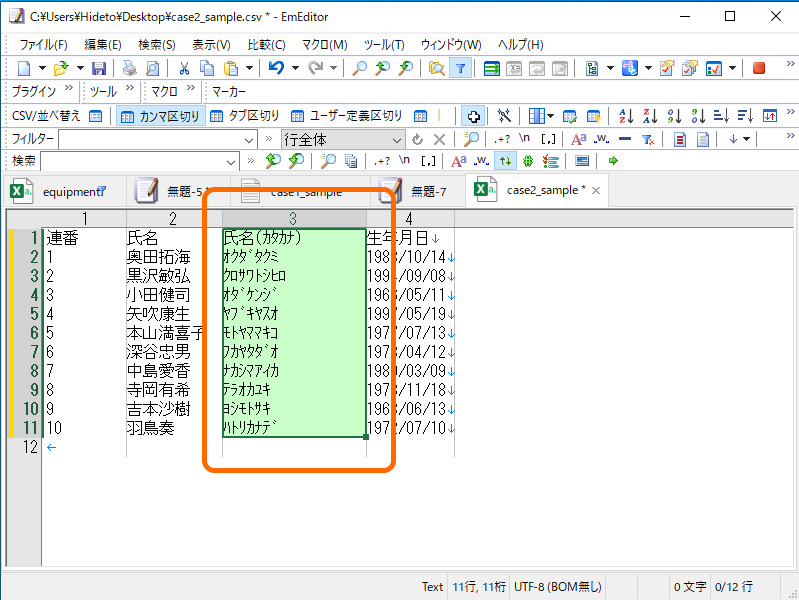This screenshot has width=799, height=600.
Task: Toggle match case Aa in search bar
Action: coord(458,161)
